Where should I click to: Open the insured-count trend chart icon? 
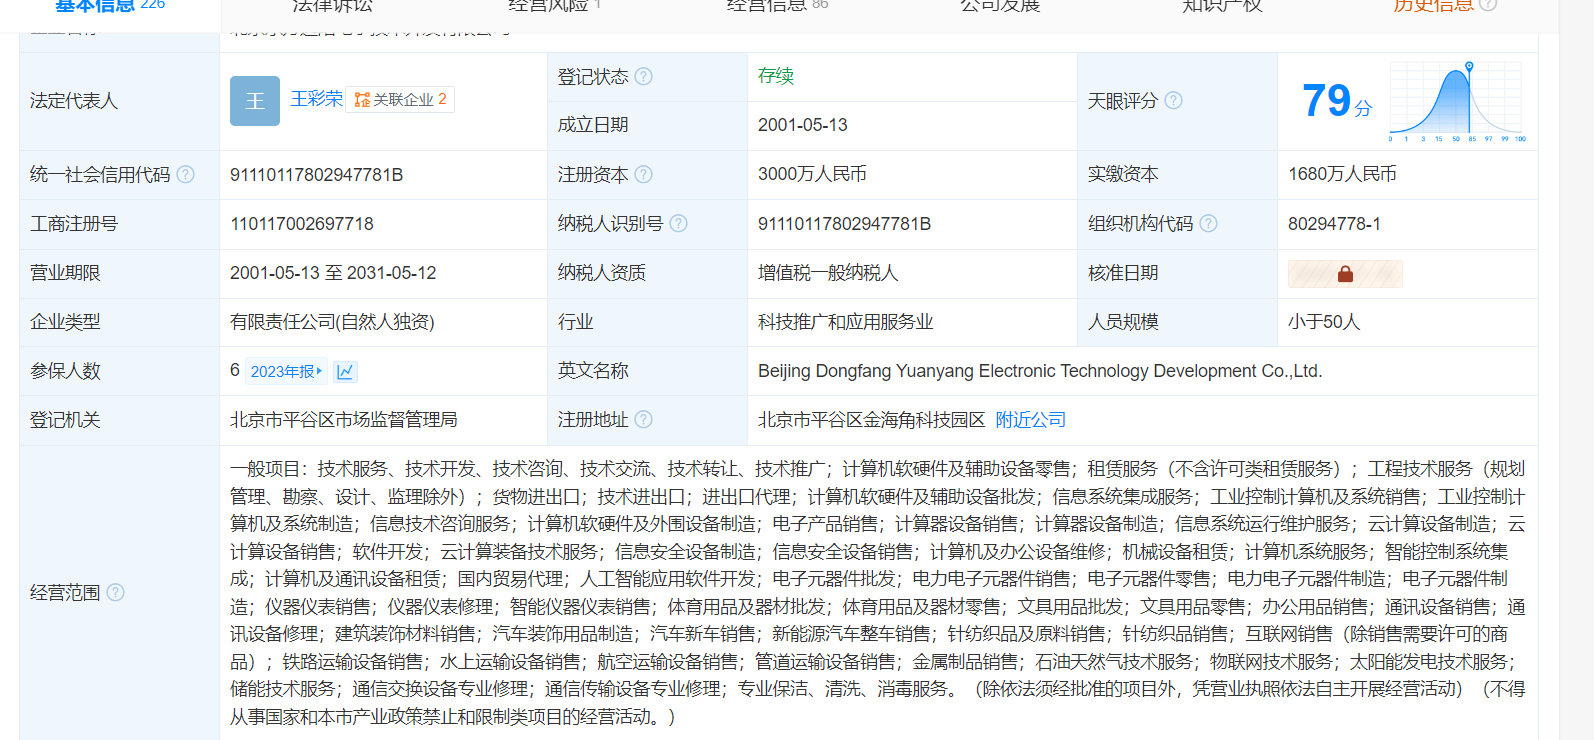click(345, 372)
